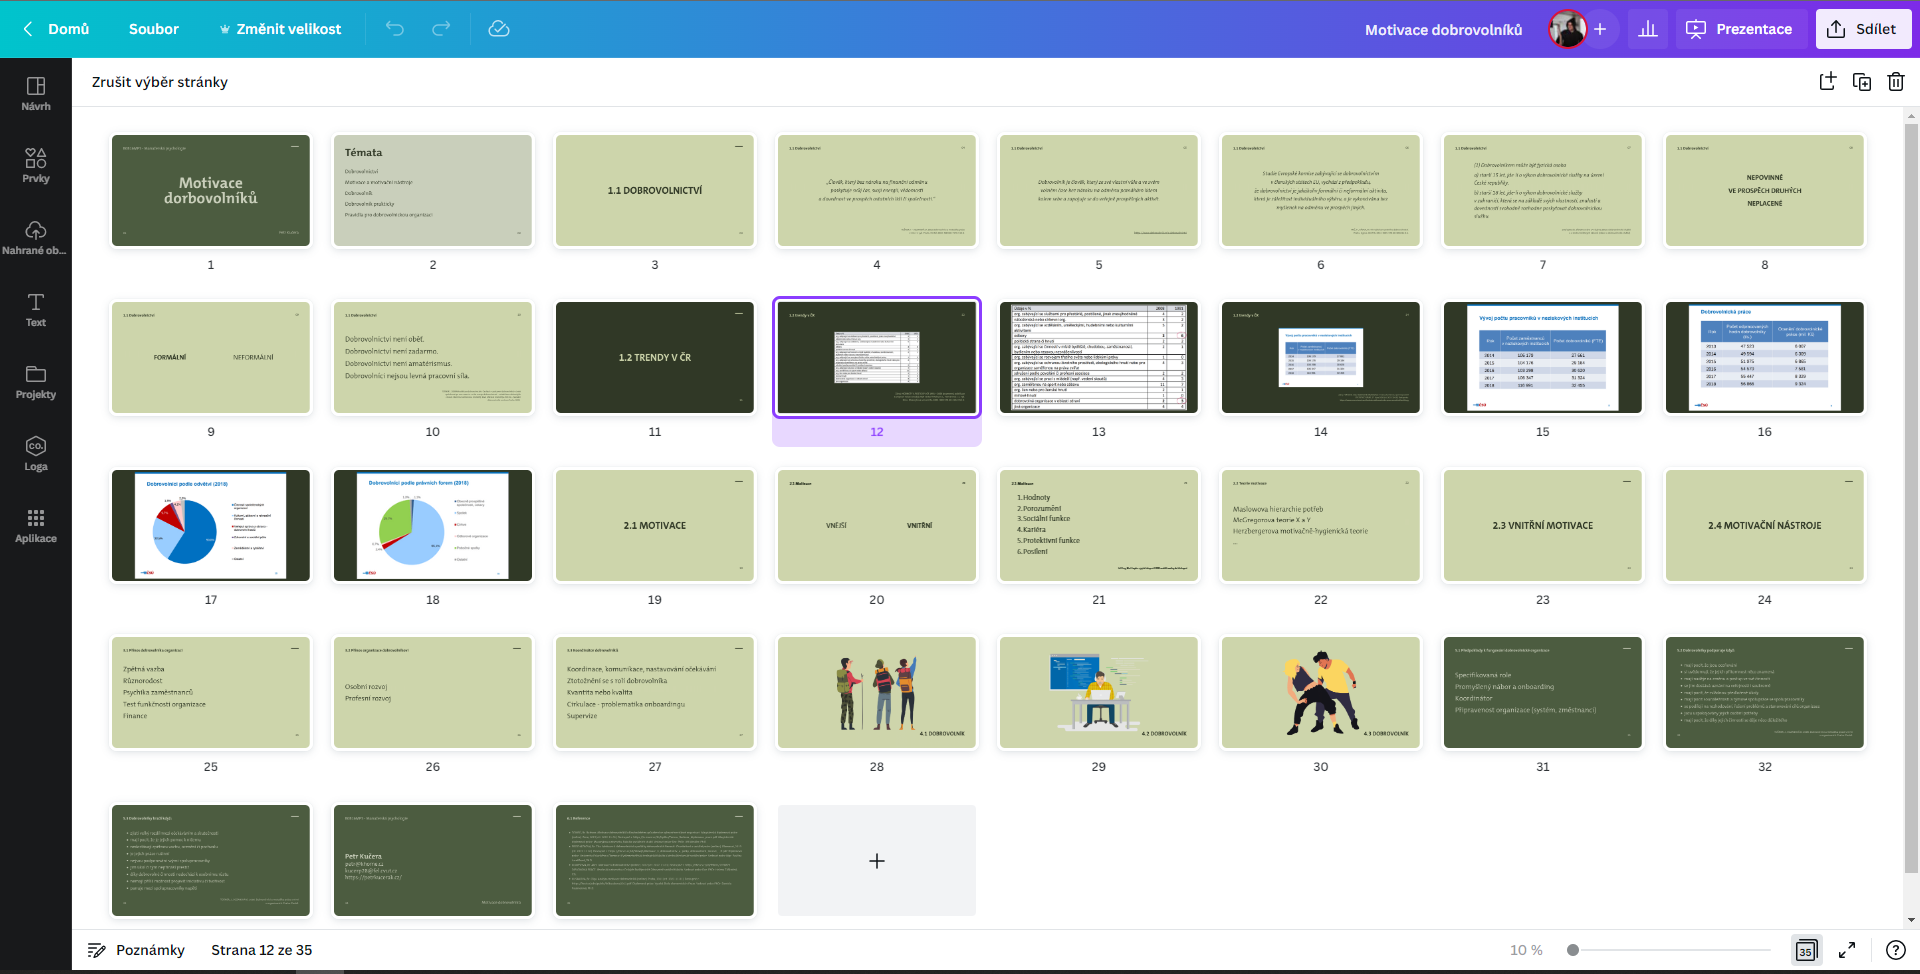Open design insights via the chart icon
This screenshot has height=974, width=1920.
tap(1648, 29)
